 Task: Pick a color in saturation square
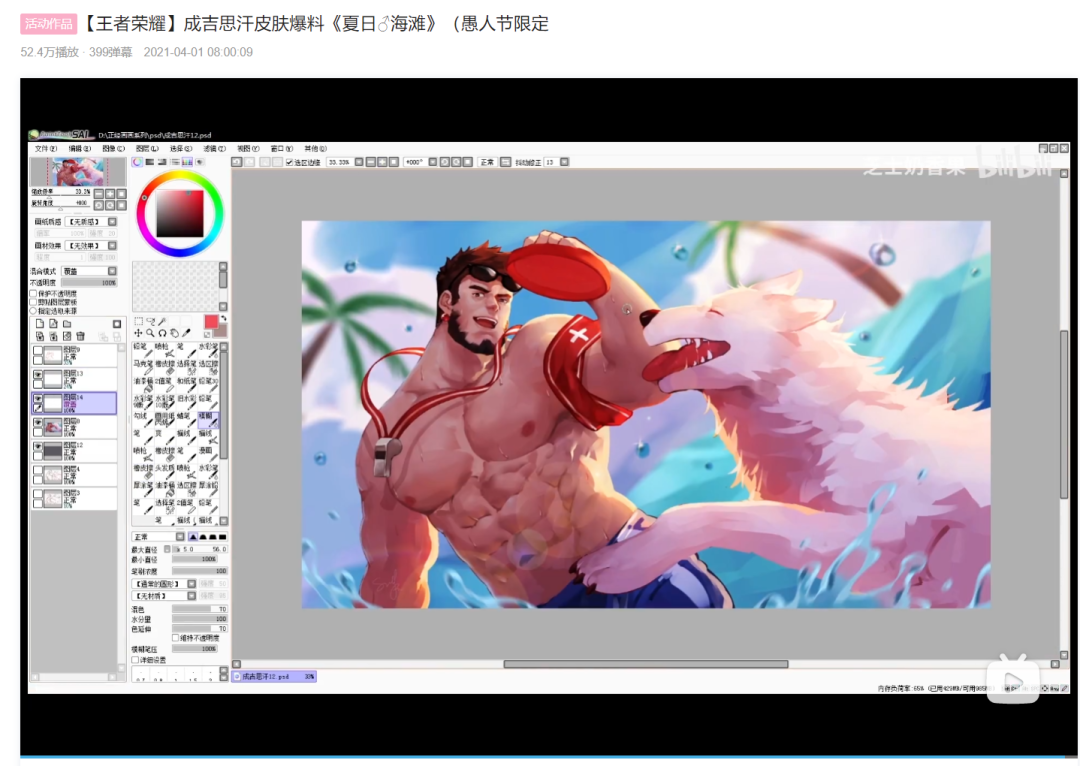tap(180, 214)
